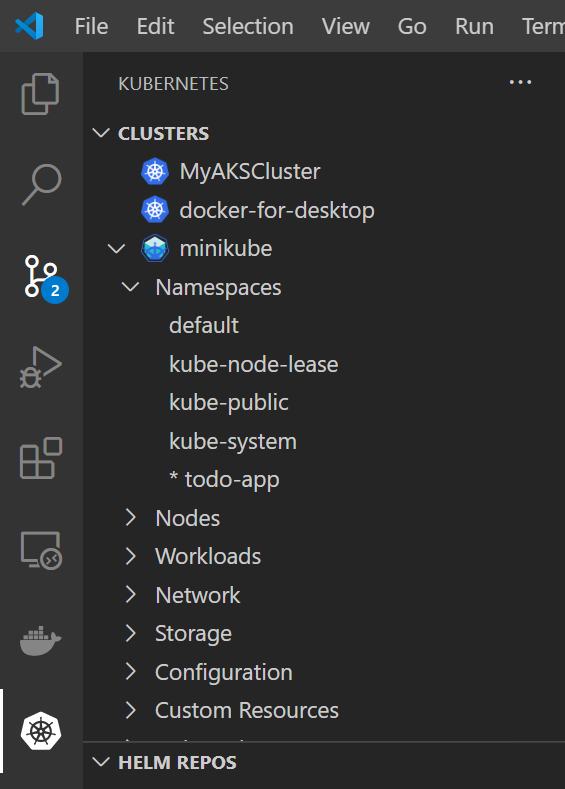Open the Docker view
This screenshot has width=565, height=789.
coord(40,640)
